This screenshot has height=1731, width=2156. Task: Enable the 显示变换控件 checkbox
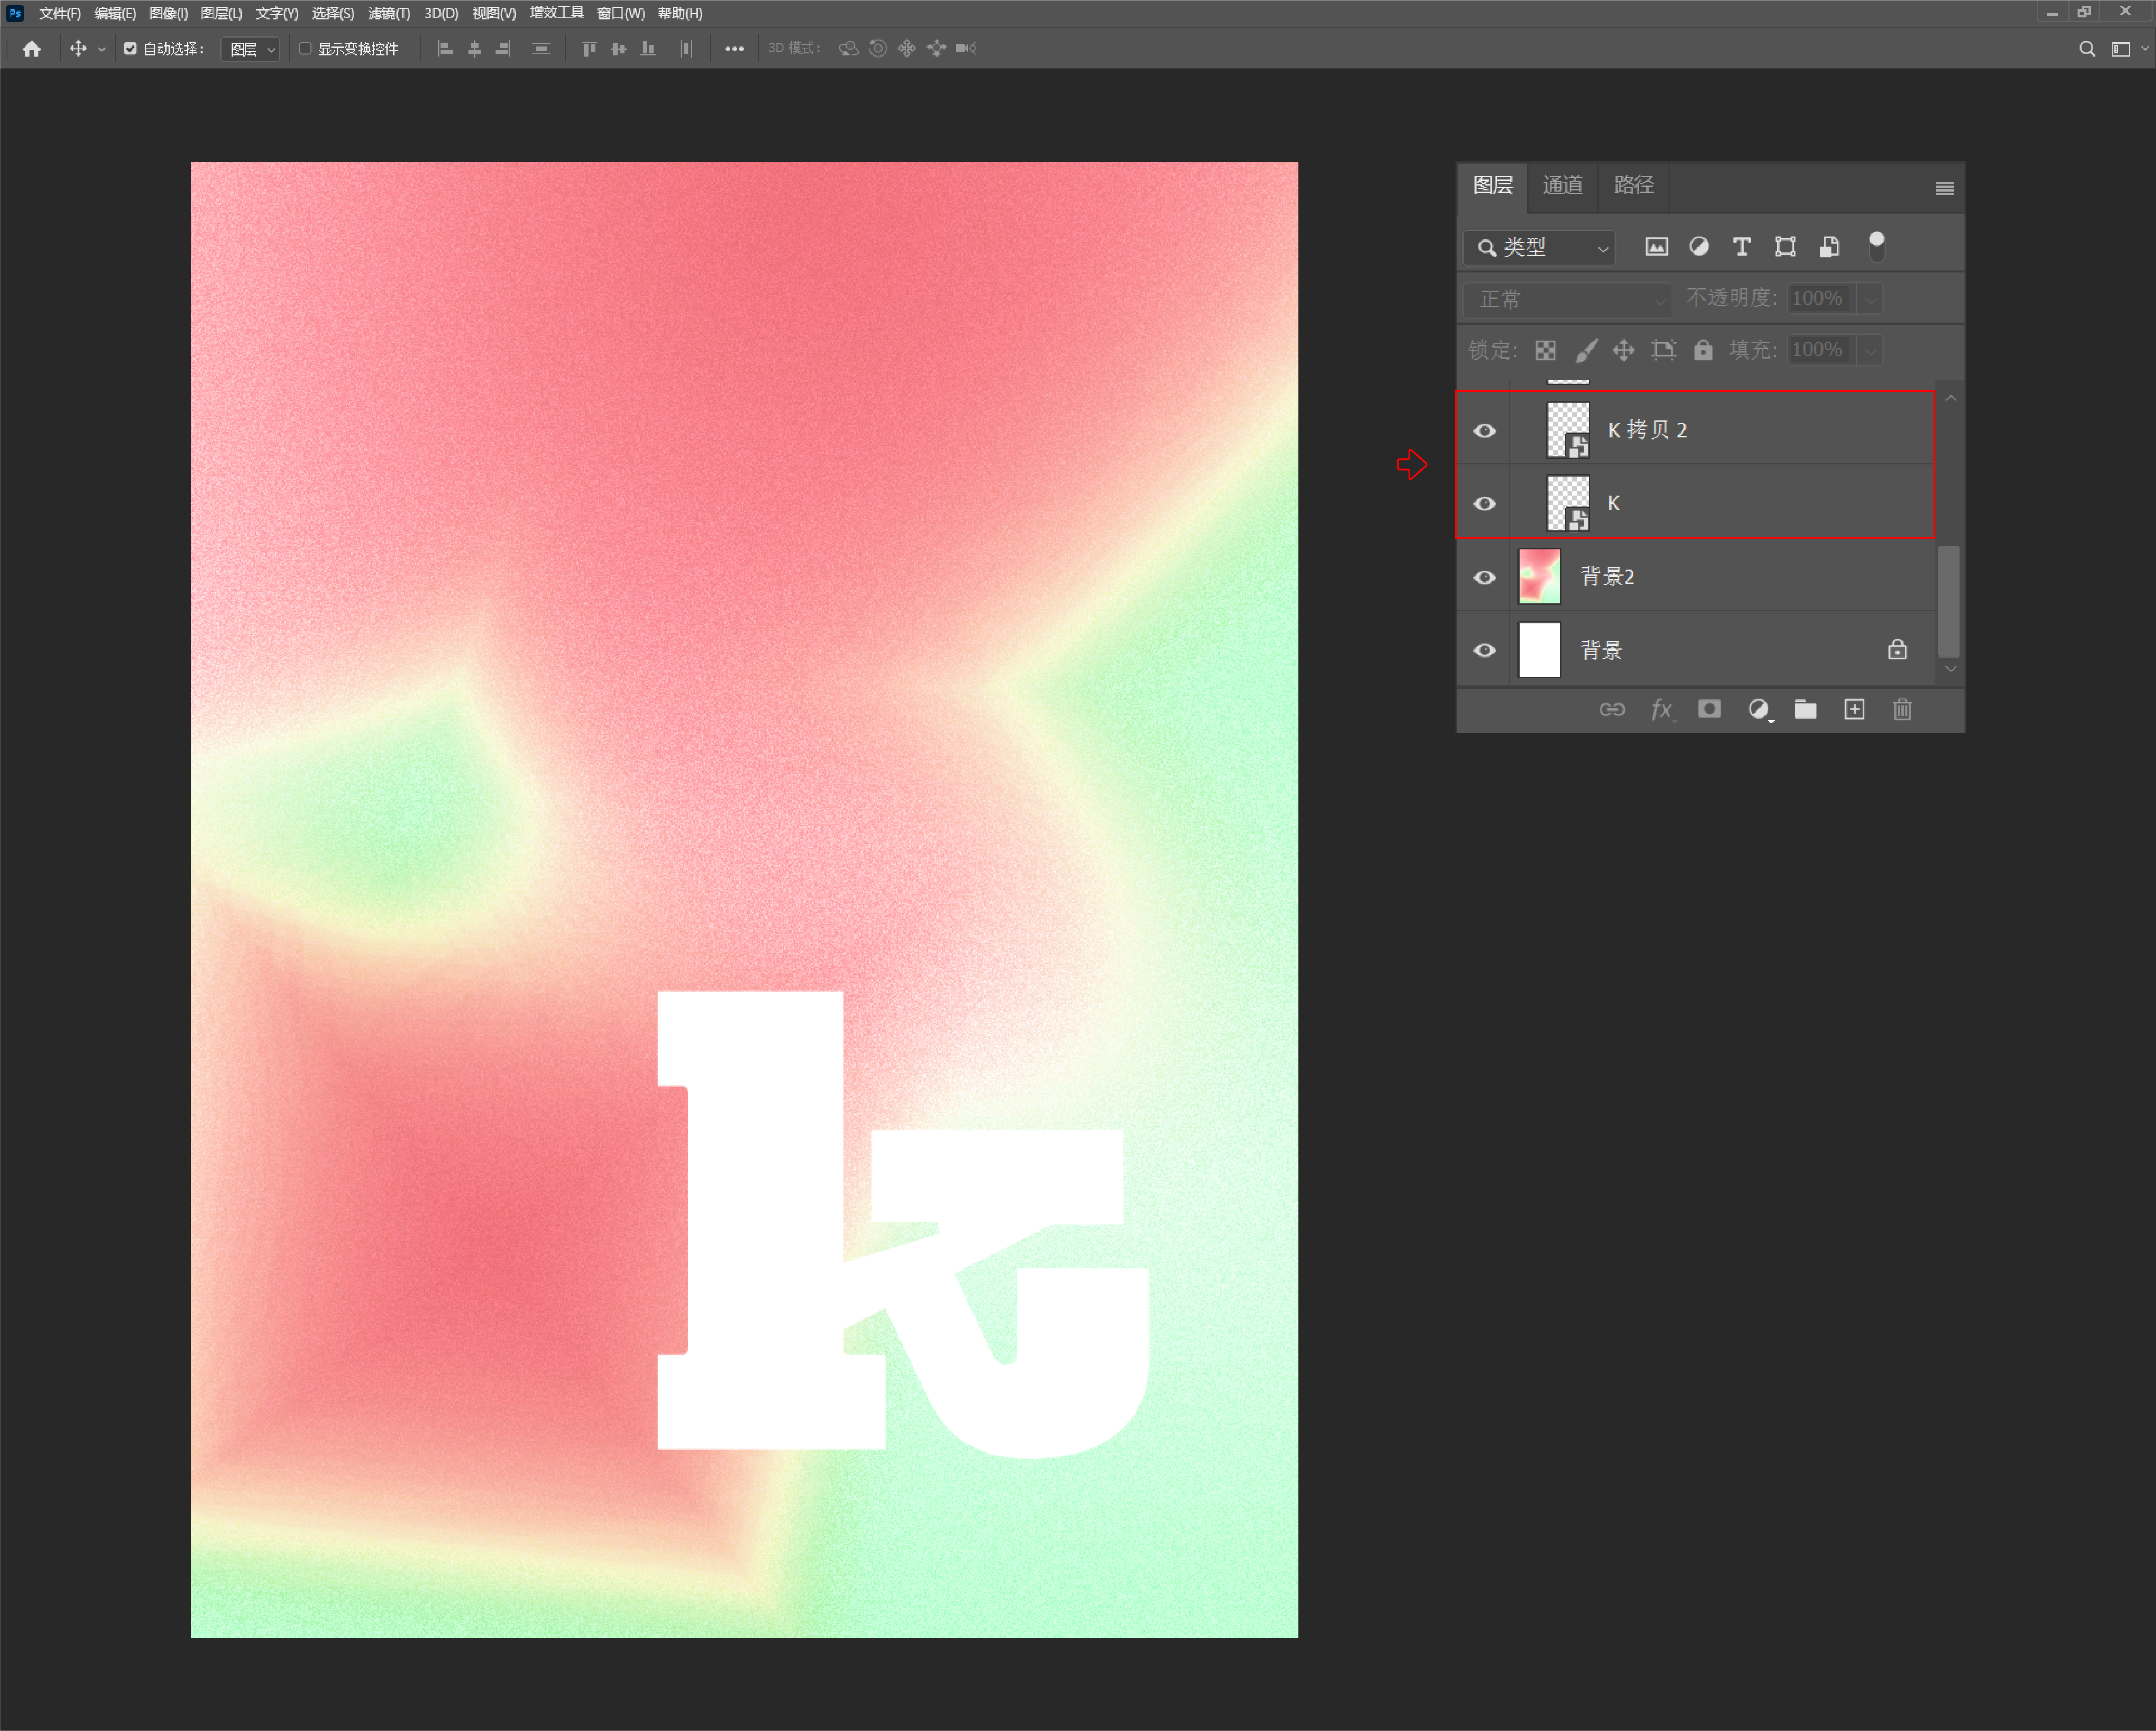click(x=305, y=49)
